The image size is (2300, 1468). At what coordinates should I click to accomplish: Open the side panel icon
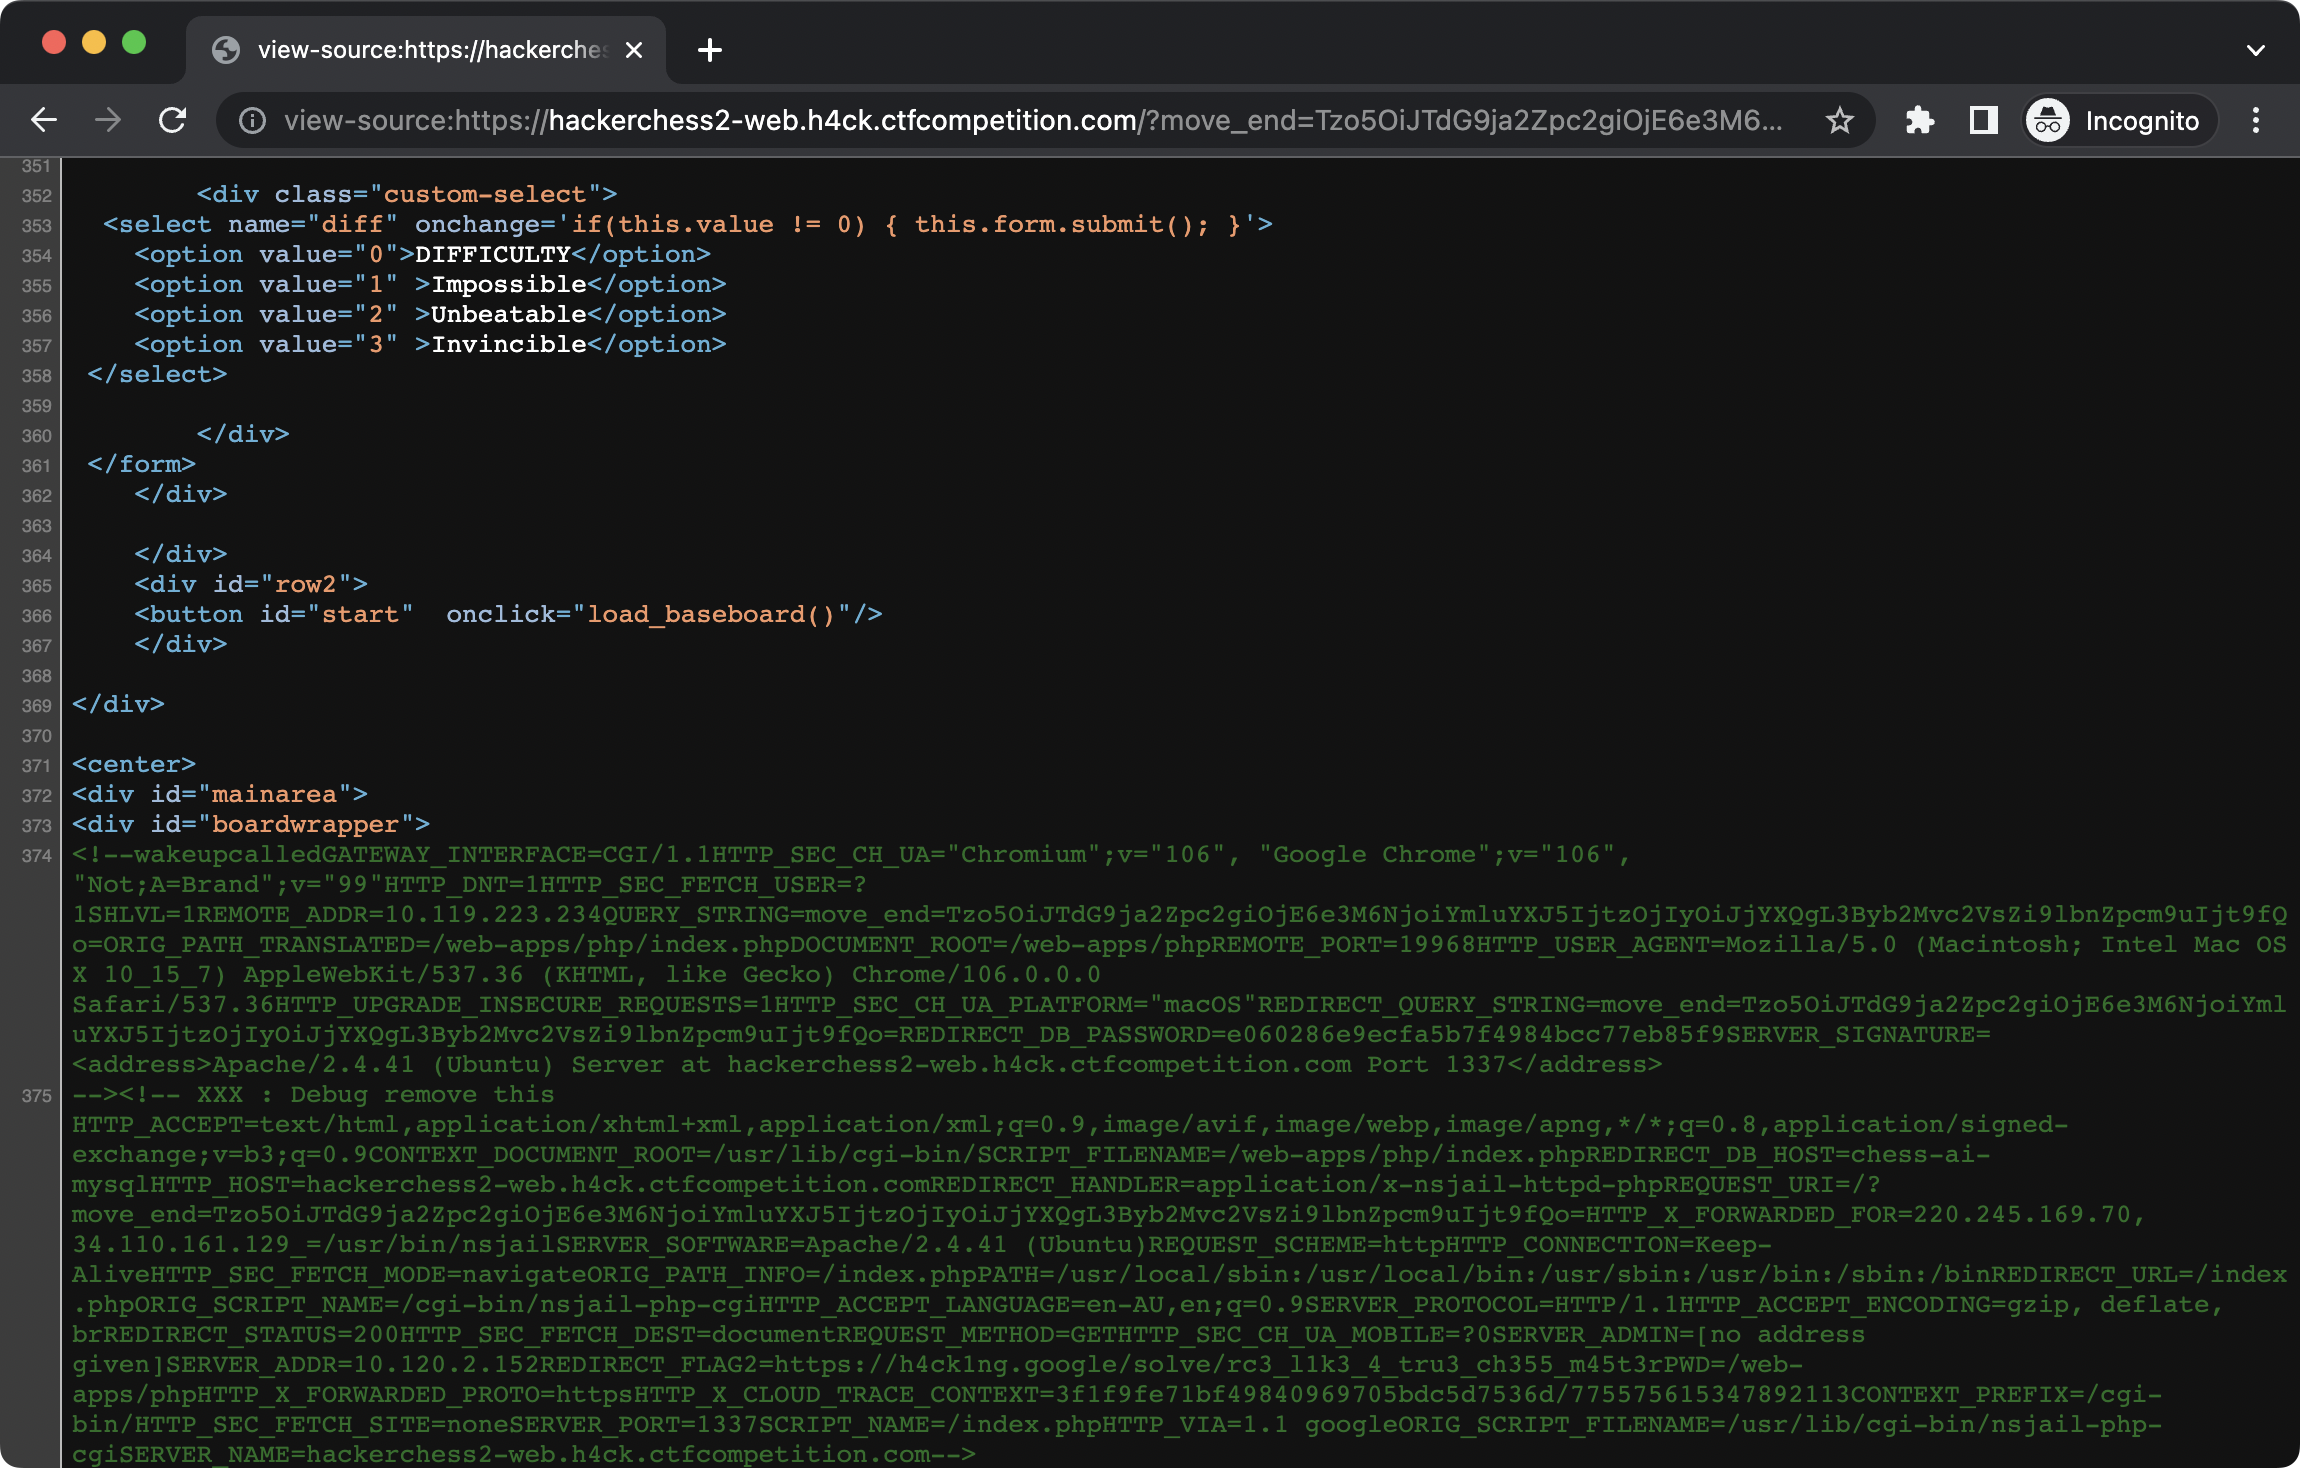[x=1984, y=120]
